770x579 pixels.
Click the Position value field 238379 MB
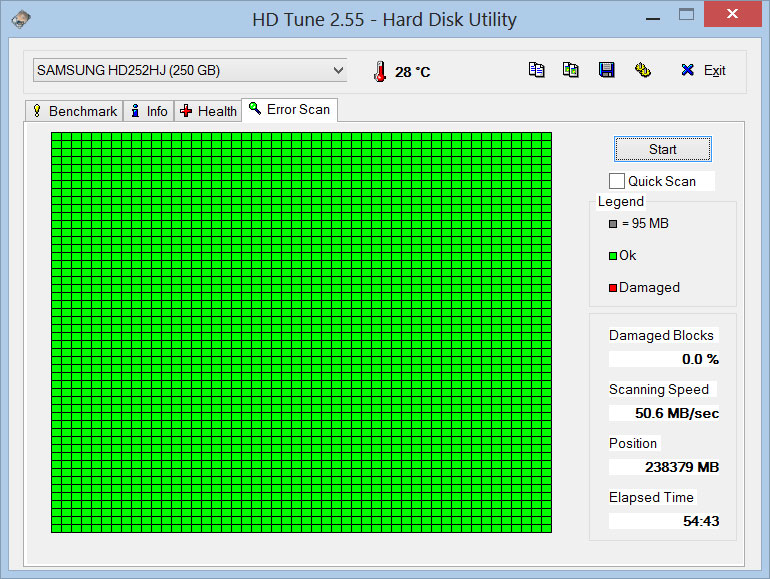pyautogui.click(x=664, y=467)
